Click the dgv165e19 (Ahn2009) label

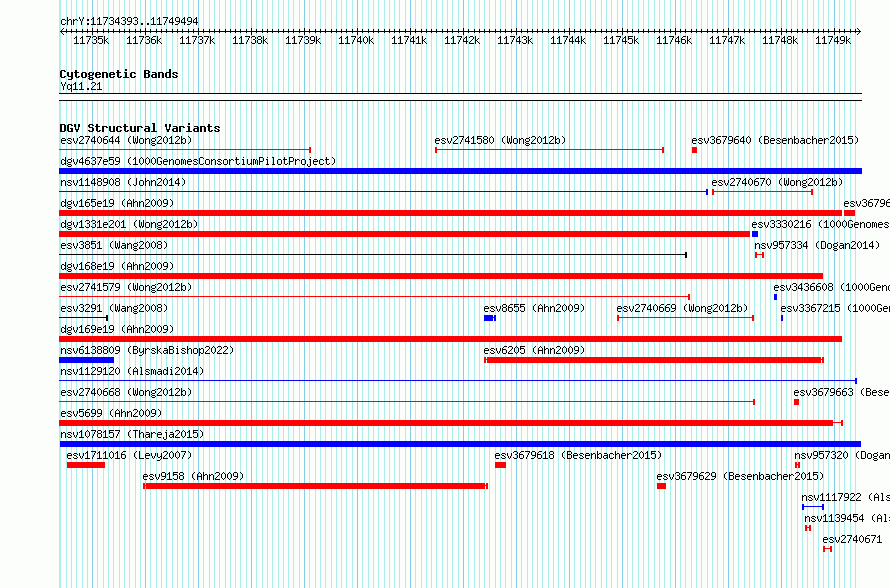click(117, 203)
